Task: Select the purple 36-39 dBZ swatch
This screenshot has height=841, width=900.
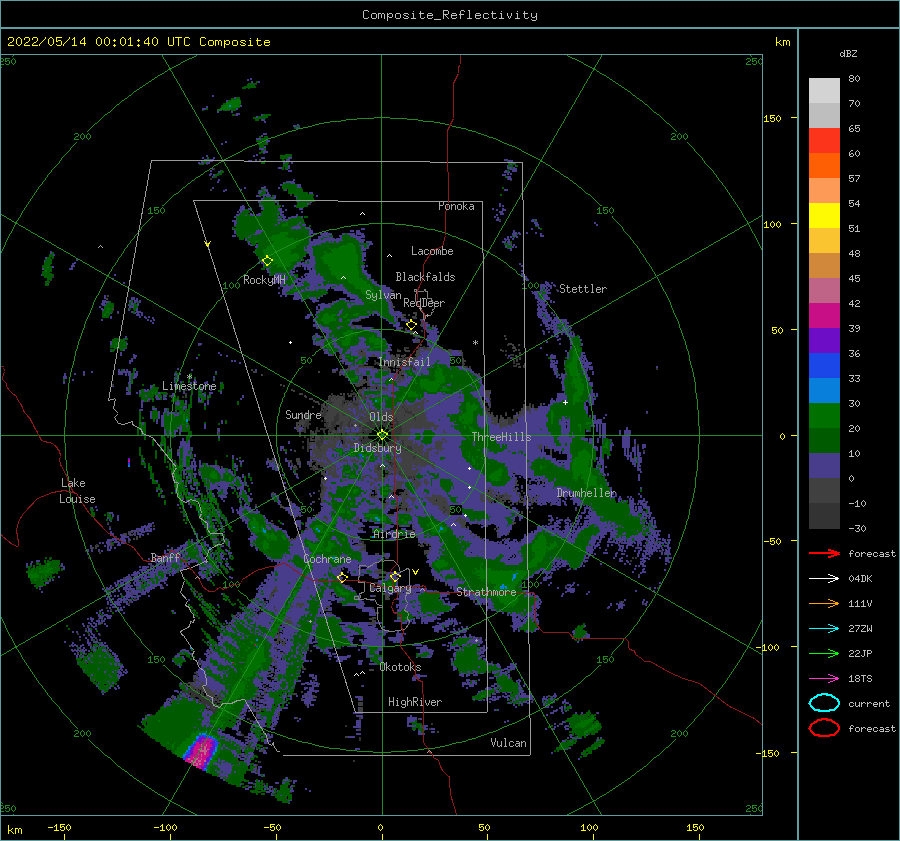Action: (x=824, y=341)
